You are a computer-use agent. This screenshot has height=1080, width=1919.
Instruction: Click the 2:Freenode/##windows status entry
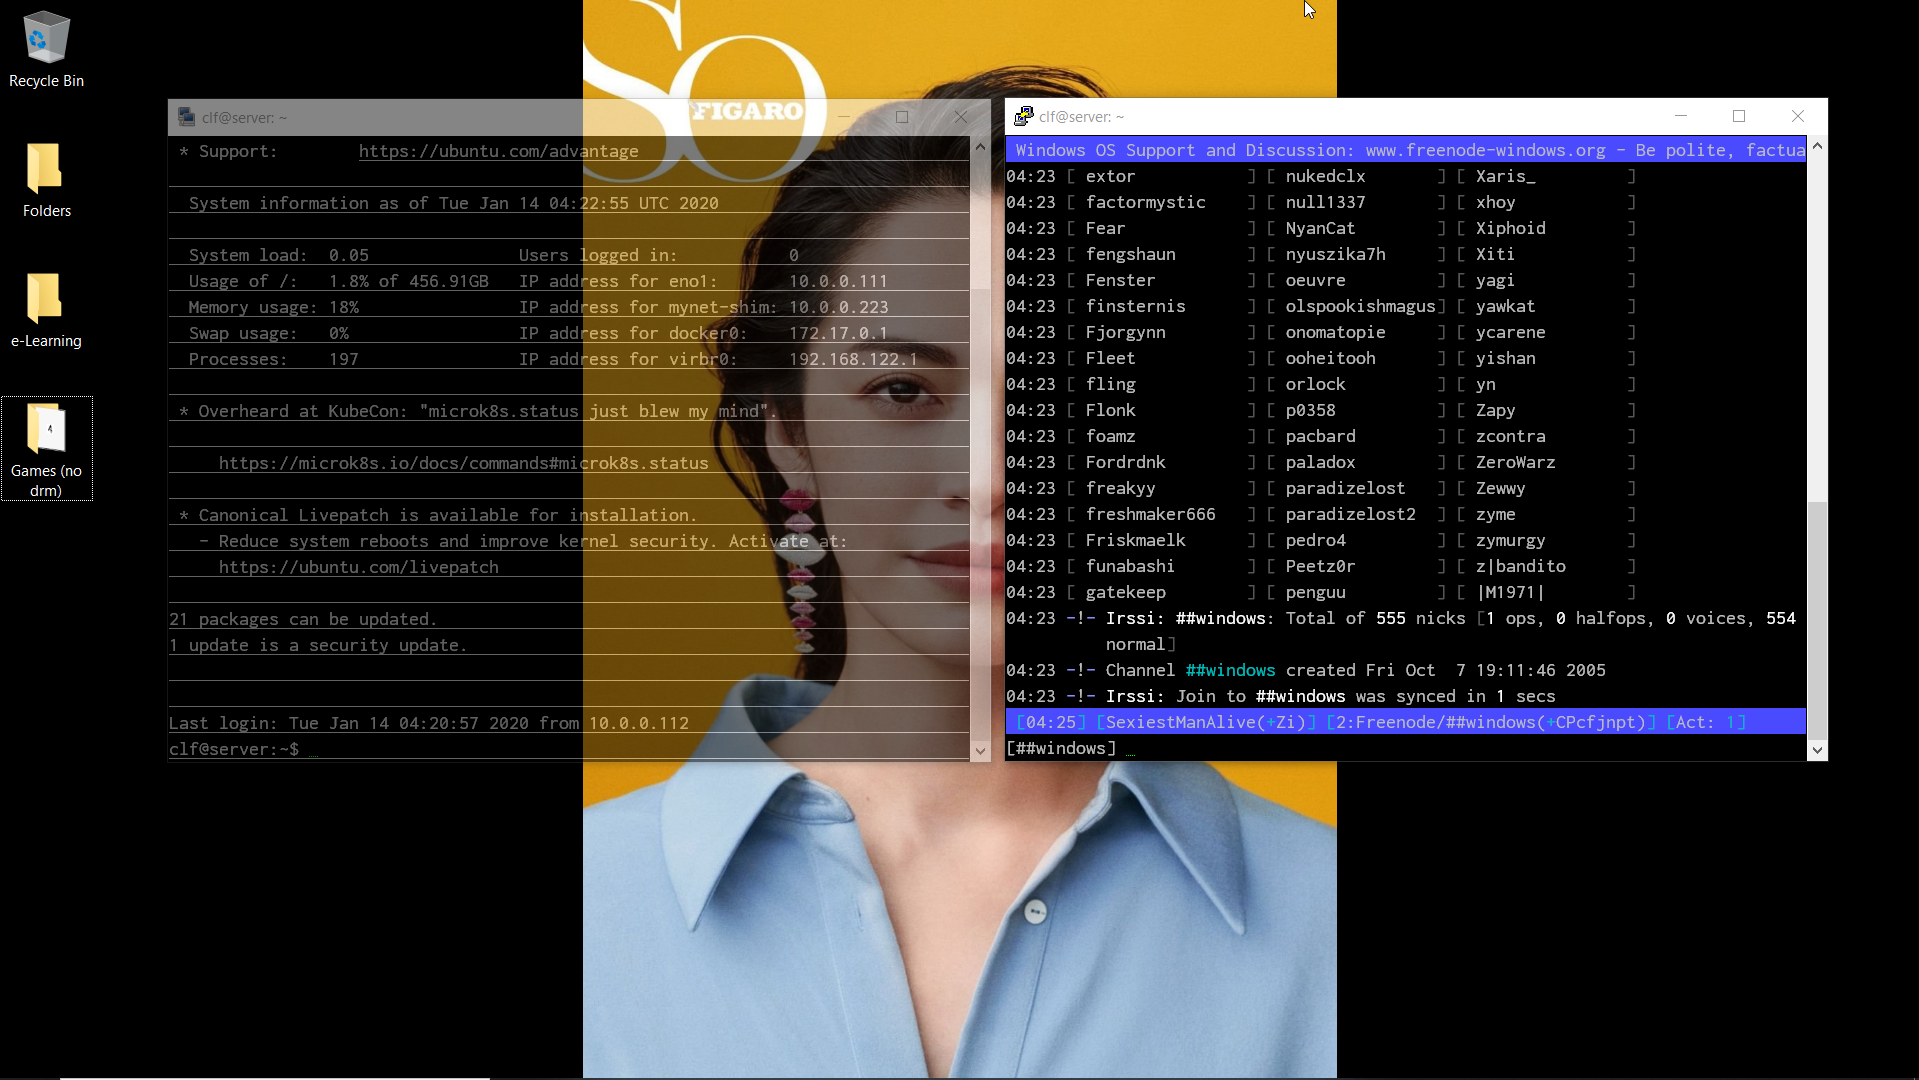tap(1491, 722)
